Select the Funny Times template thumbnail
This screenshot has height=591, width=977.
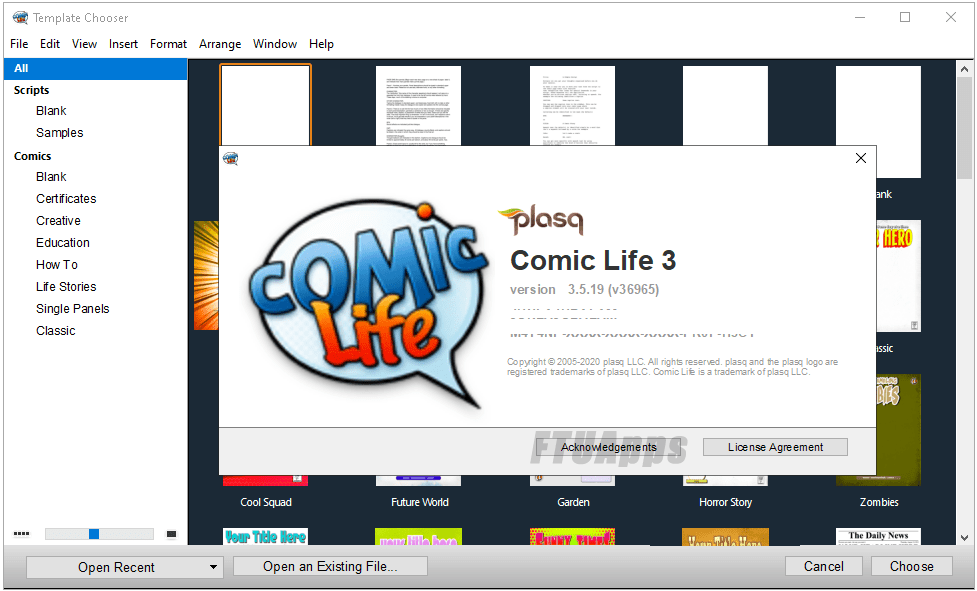(572, 537)
